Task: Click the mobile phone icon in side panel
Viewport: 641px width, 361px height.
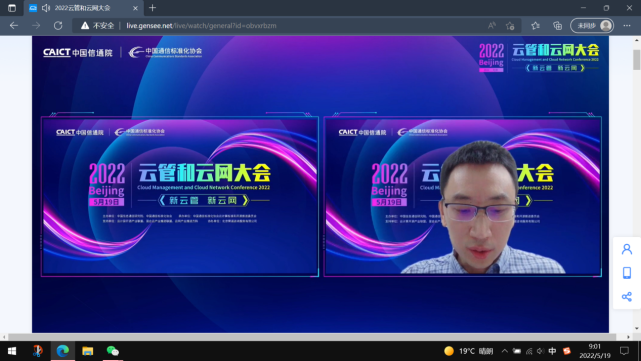Action: point(627,273)
